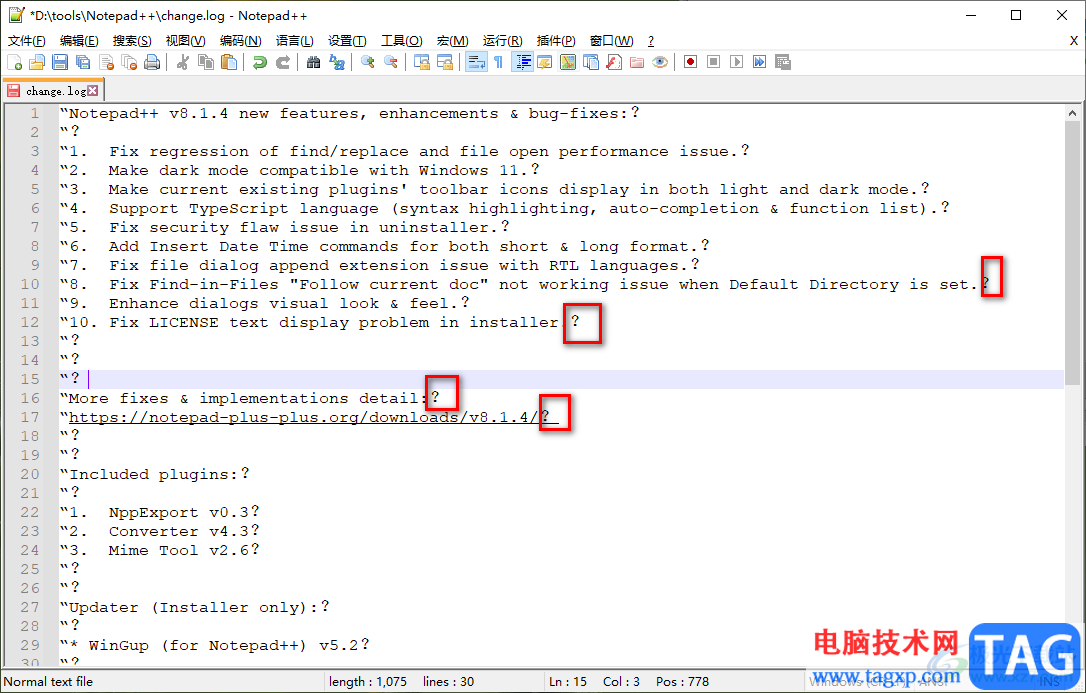The width and height of the screenshot is (1086, 693).
Task: Close the change.log tab with its X
Action: point(93,91)
